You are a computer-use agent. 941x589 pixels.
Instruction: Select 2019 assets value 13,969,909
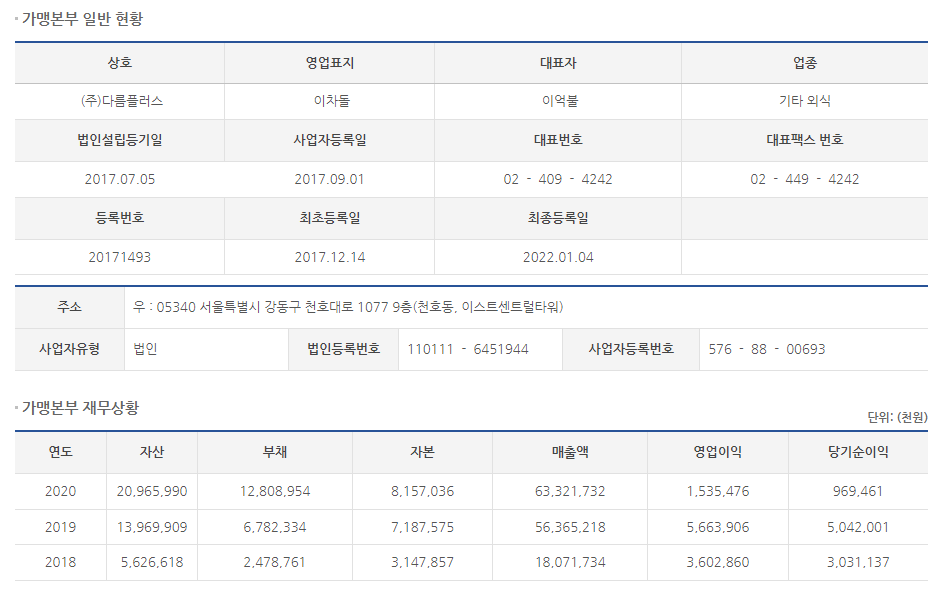point(152,527)
